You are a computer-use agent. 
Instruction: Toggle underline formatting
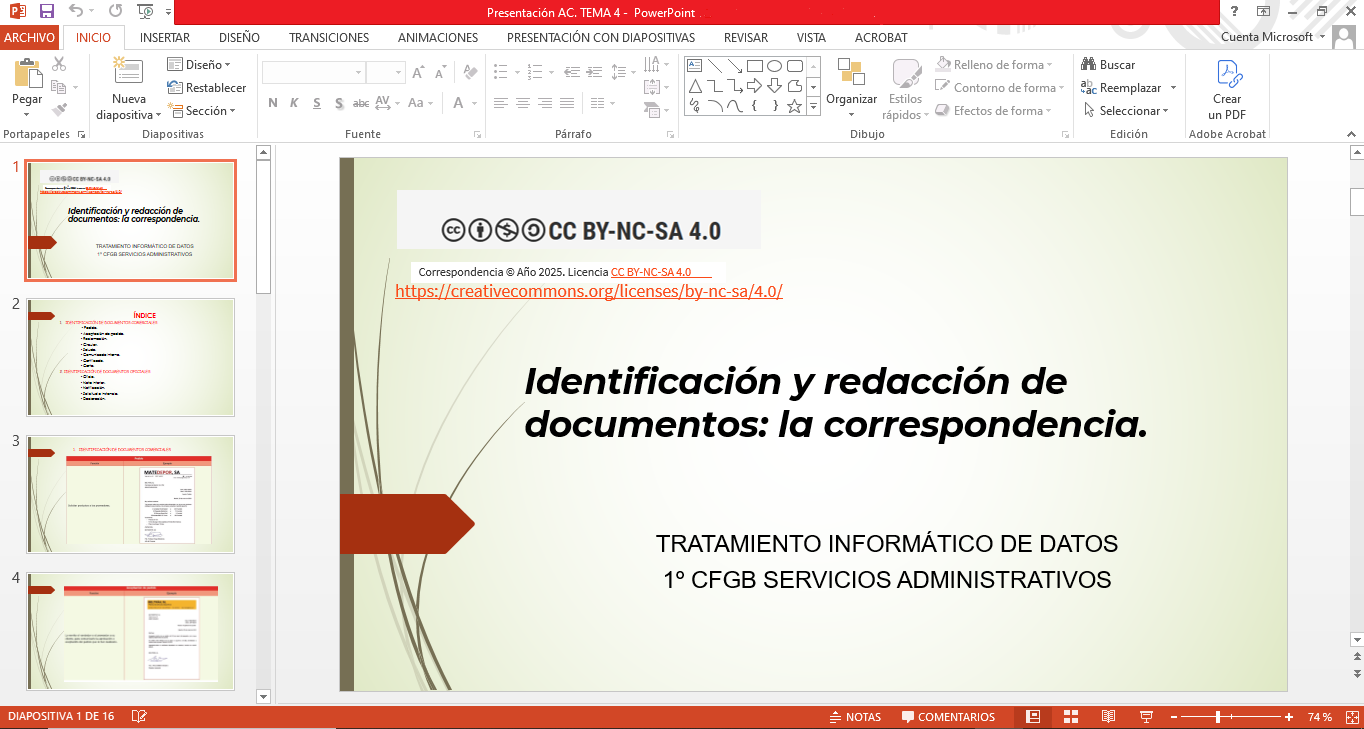coord(316,102)
